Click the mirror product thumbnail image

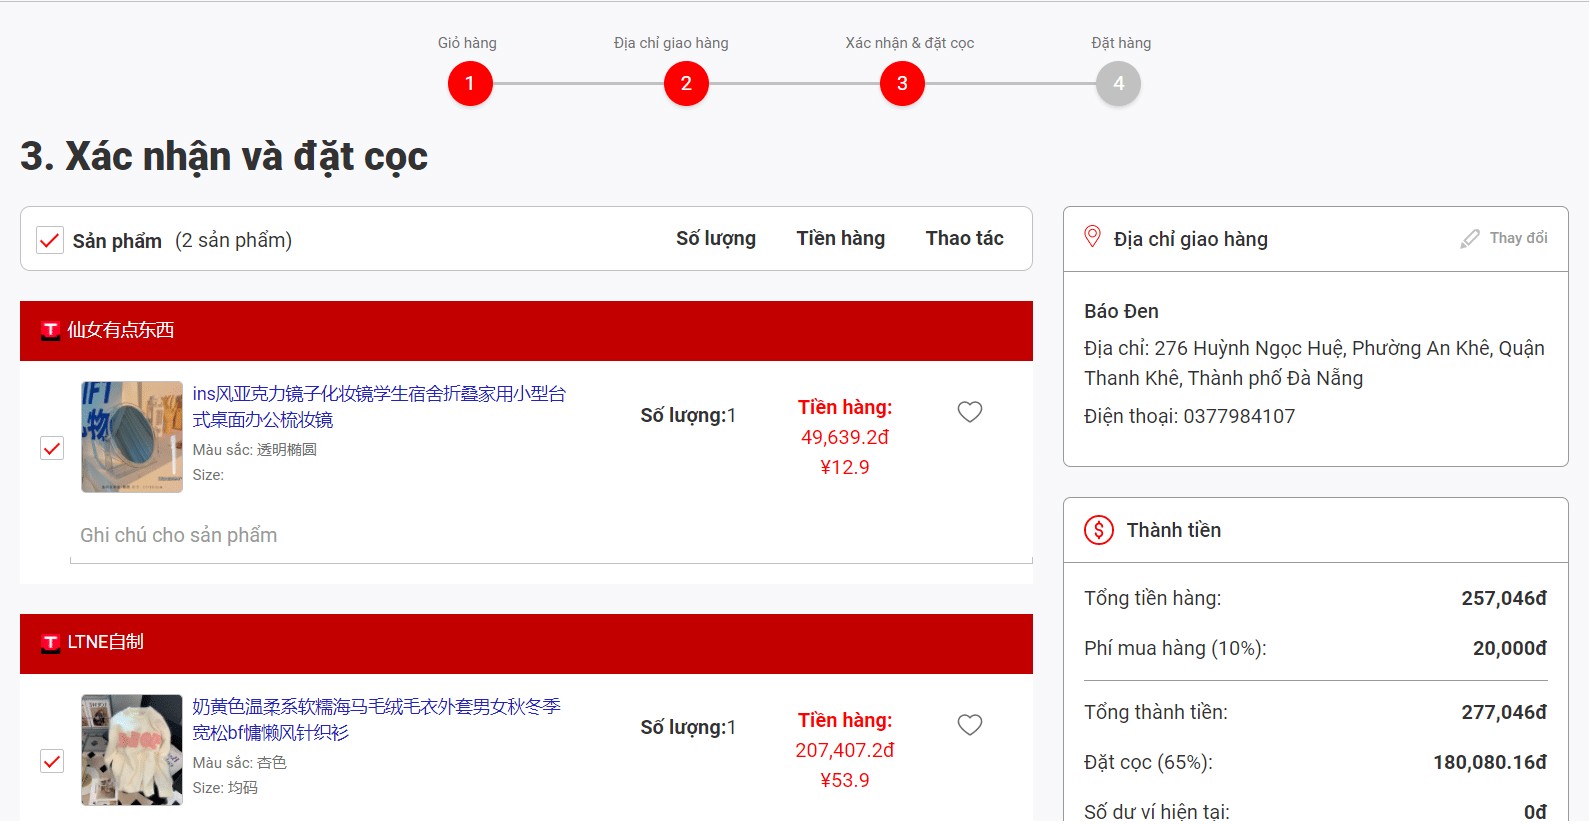(x=132, y=437)
